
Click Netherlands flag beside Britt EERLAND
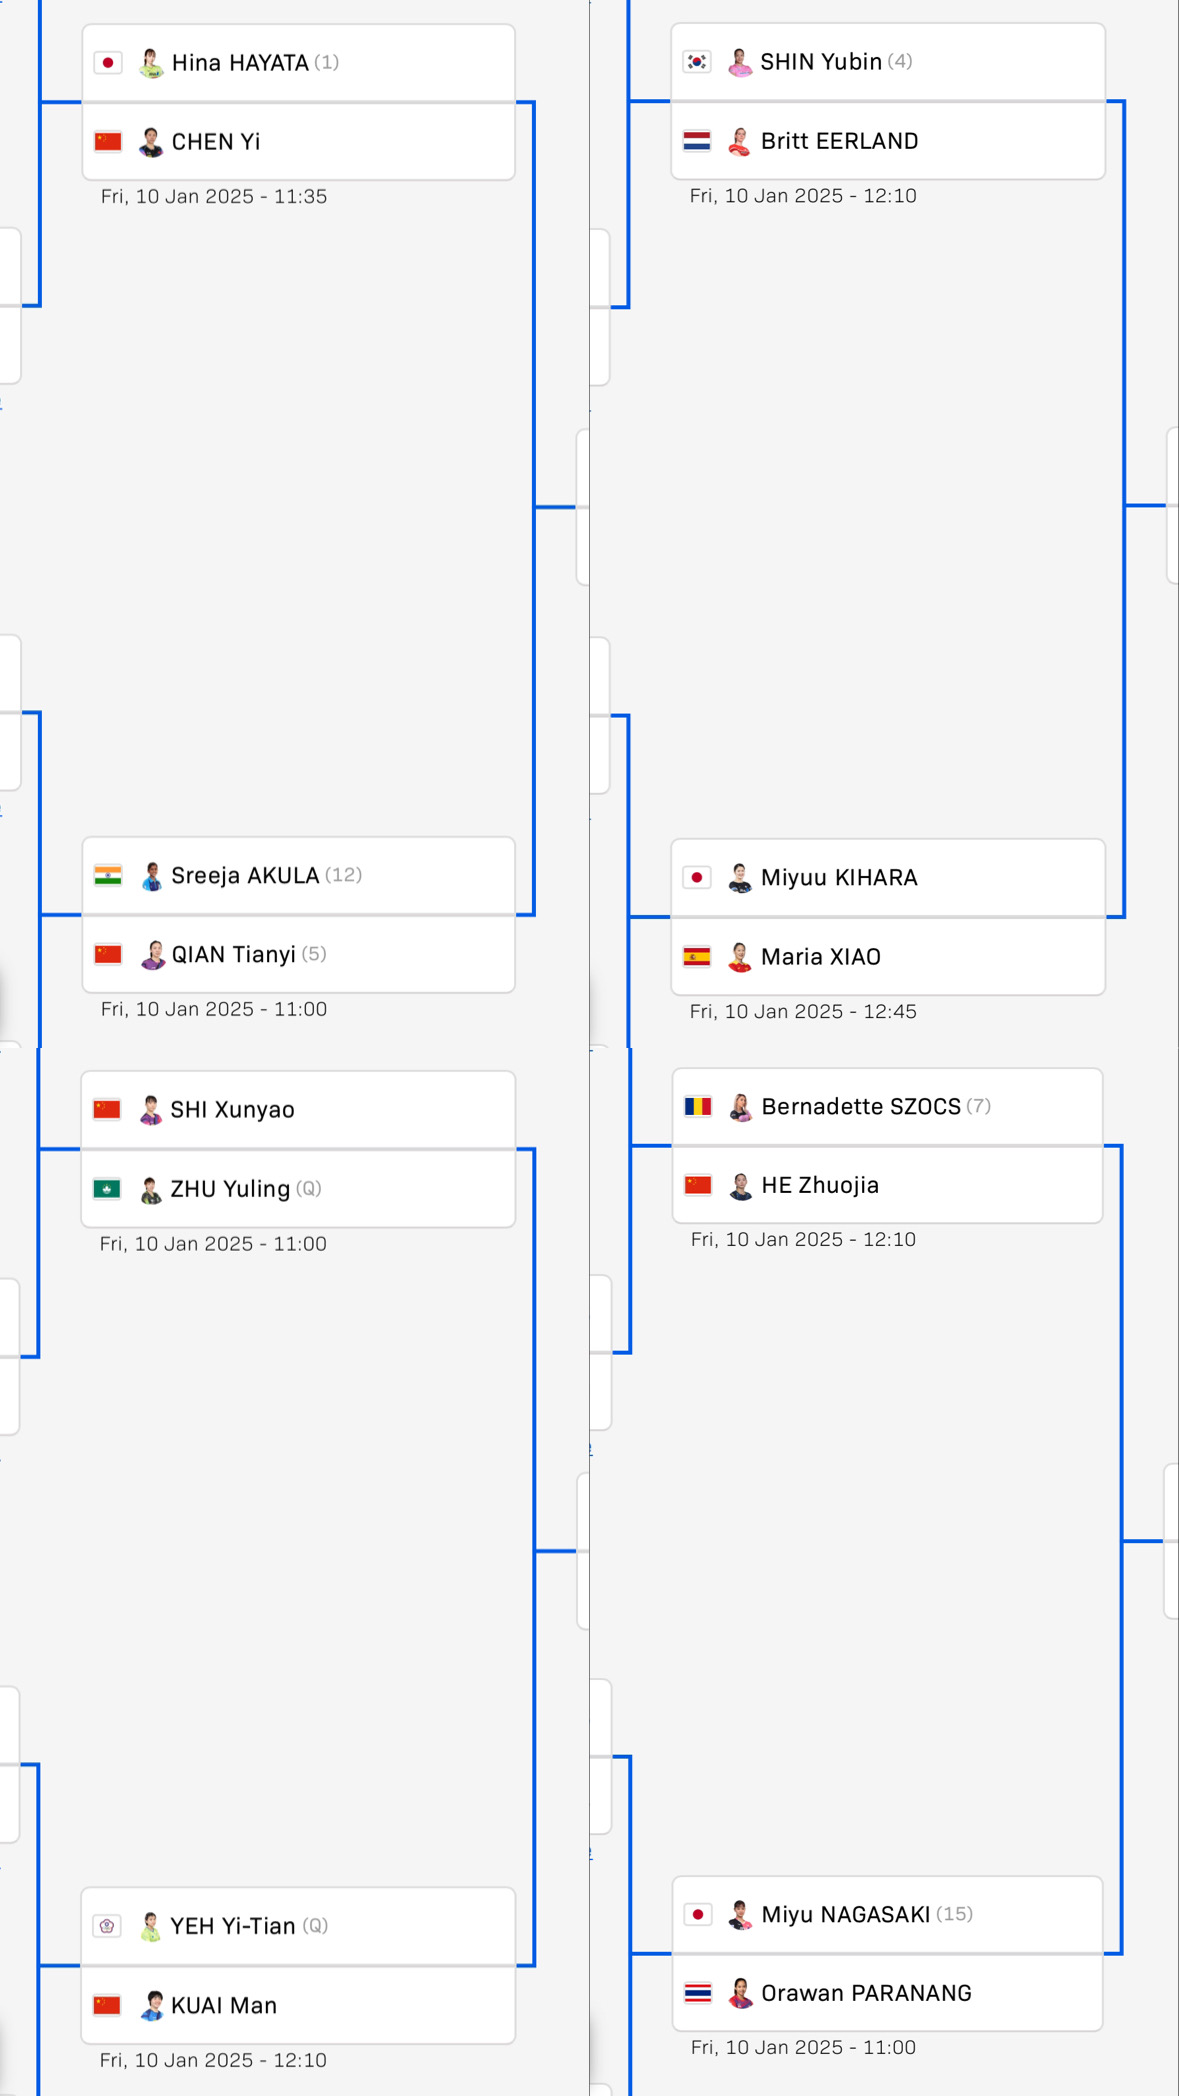click(x=697, y=141)
